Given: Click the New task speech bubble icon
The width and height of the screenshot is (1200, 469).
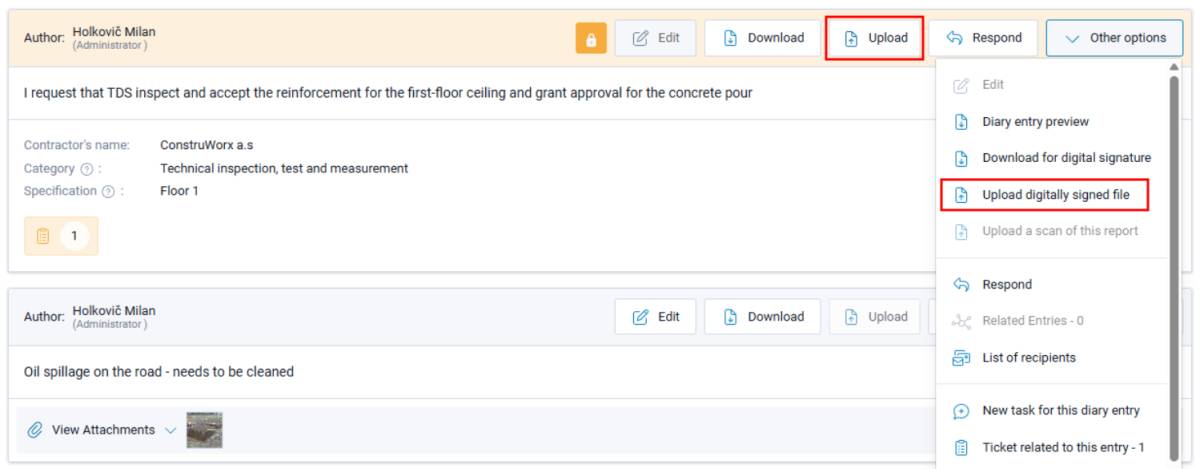Looking at the screenshot, I should pos(961,411).
